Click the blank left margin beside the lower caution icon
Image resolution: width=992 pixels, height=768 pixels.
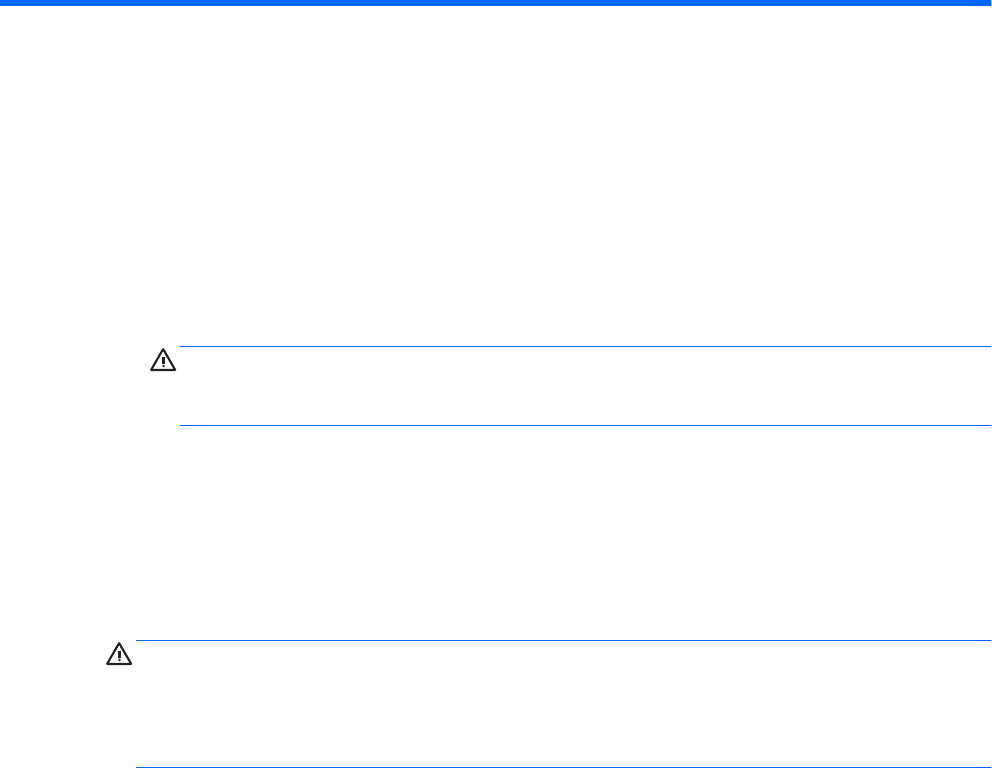[50, 700]
